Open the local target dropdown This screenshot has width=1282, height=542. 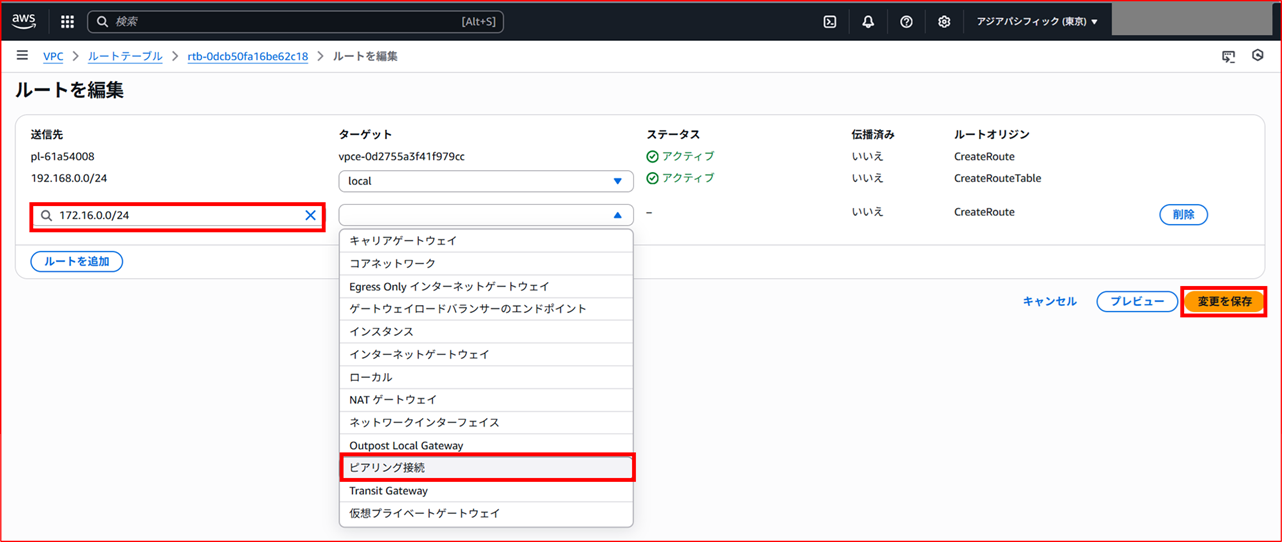(x=486, y=181)
